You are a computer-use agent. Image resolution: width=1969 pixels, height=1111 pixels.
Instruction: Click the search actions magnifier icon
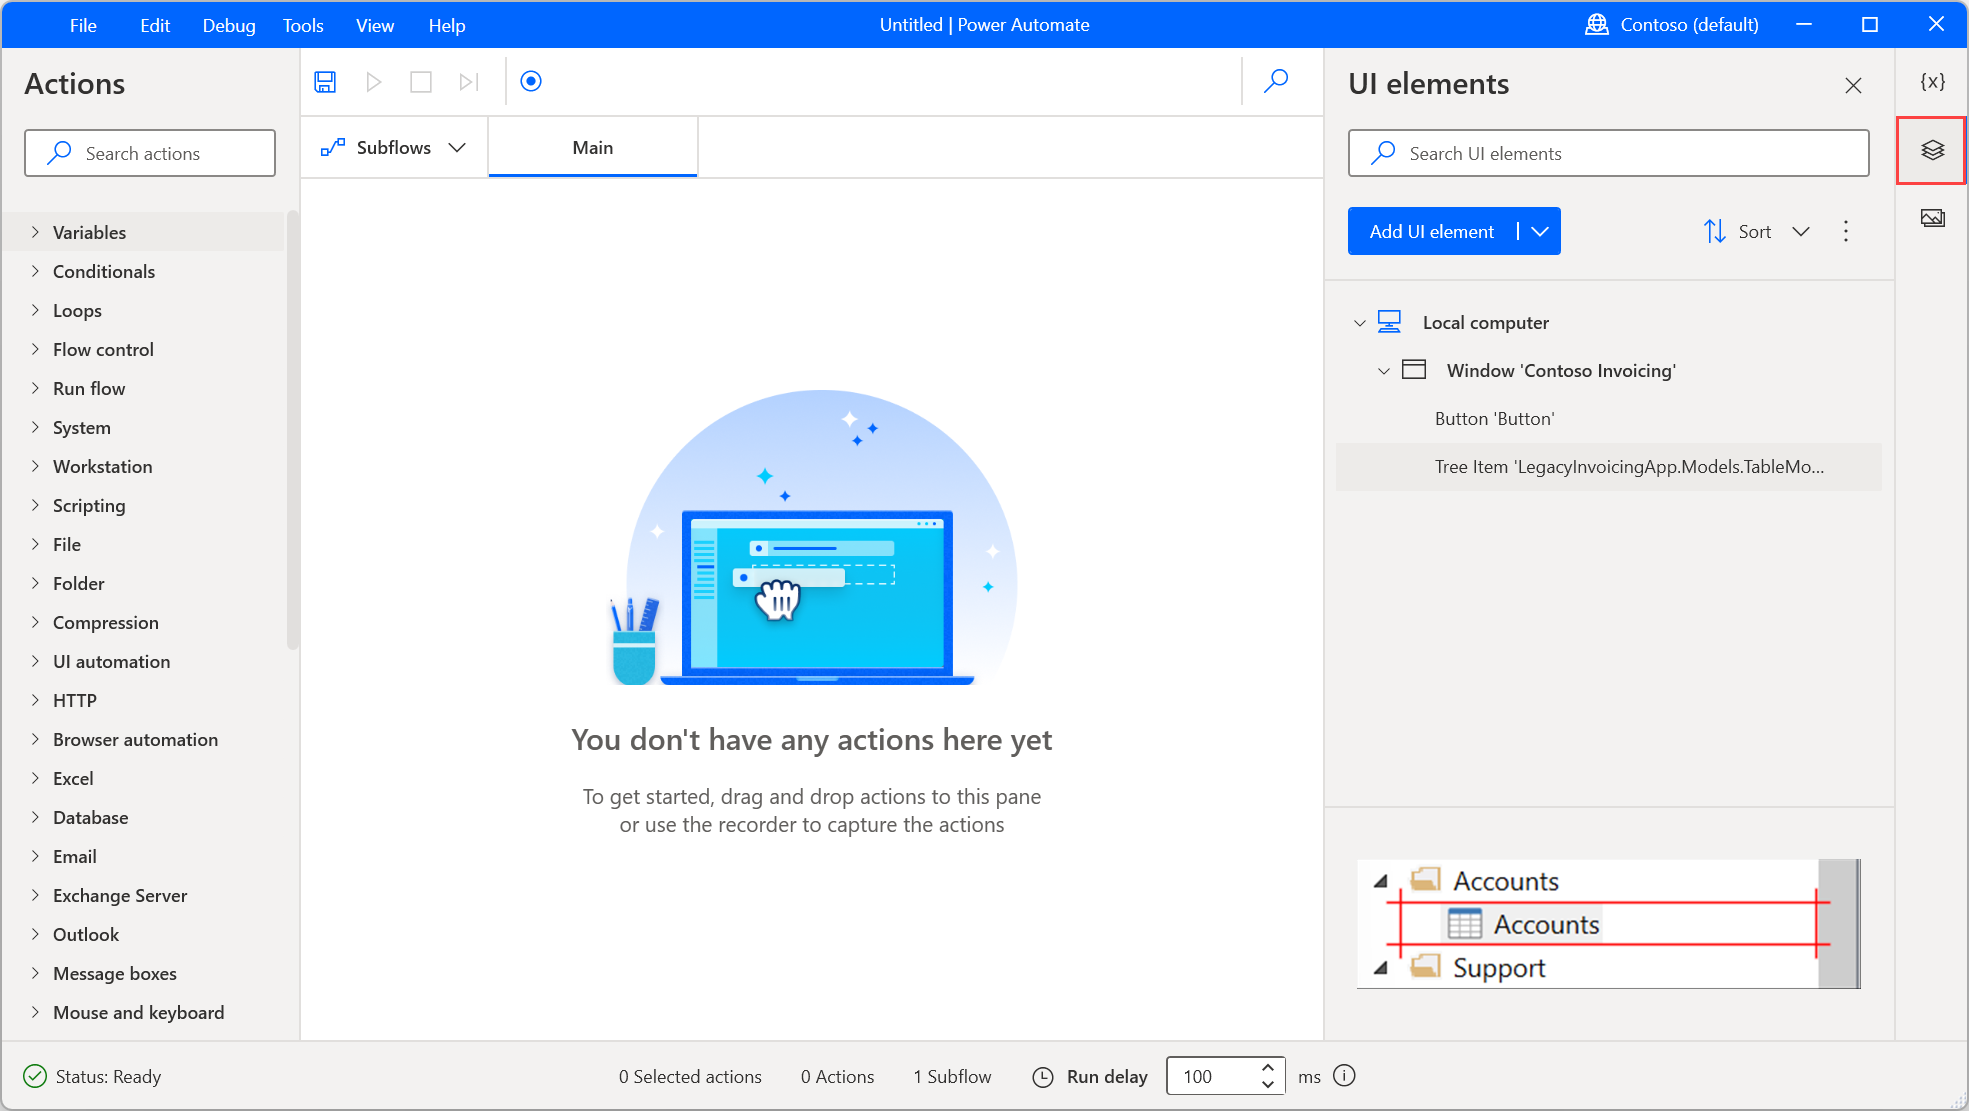(60, 153)
